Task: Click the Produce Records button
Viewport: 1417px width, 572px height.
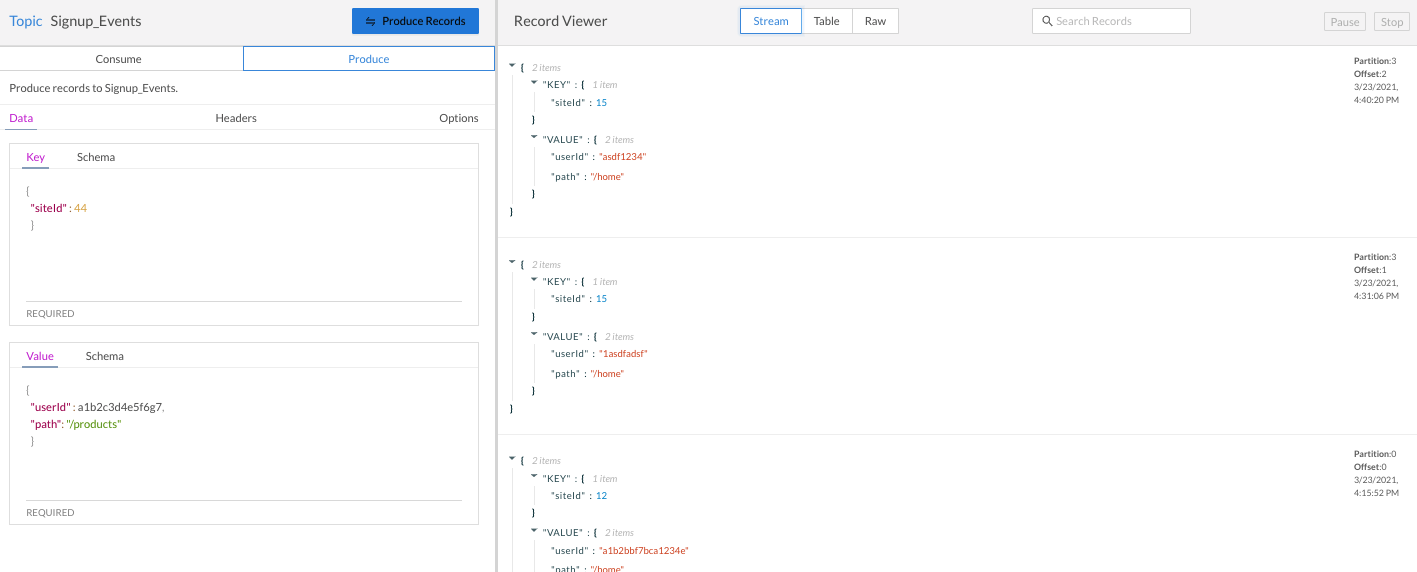Action: pyautogui.click(x=415, y=21)
